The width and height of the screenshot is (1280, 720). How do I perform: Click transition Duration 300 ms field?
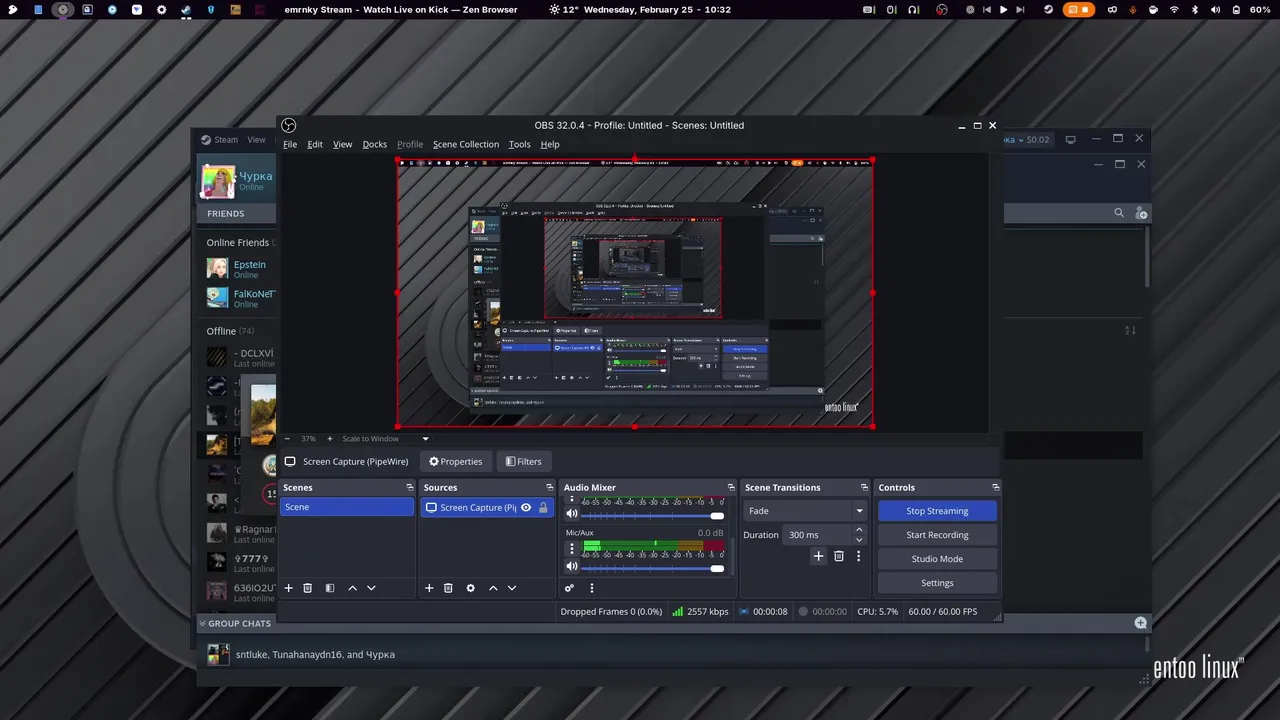(x=816, y=535)
